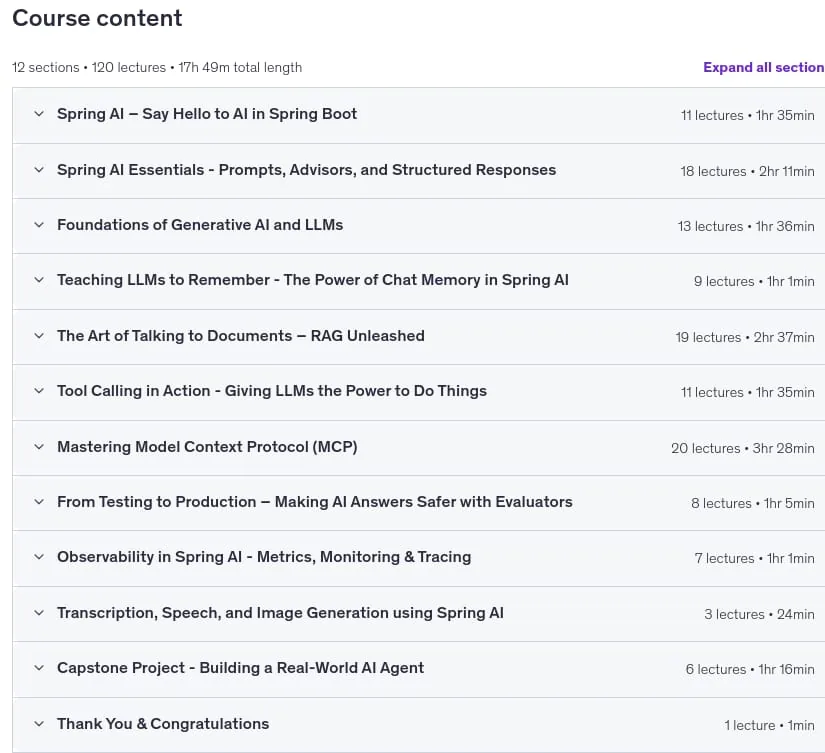Expand chevron beside Teaching LLMs to Remember
This screenshot has height=753, width=825.
(x=39, y=280)
